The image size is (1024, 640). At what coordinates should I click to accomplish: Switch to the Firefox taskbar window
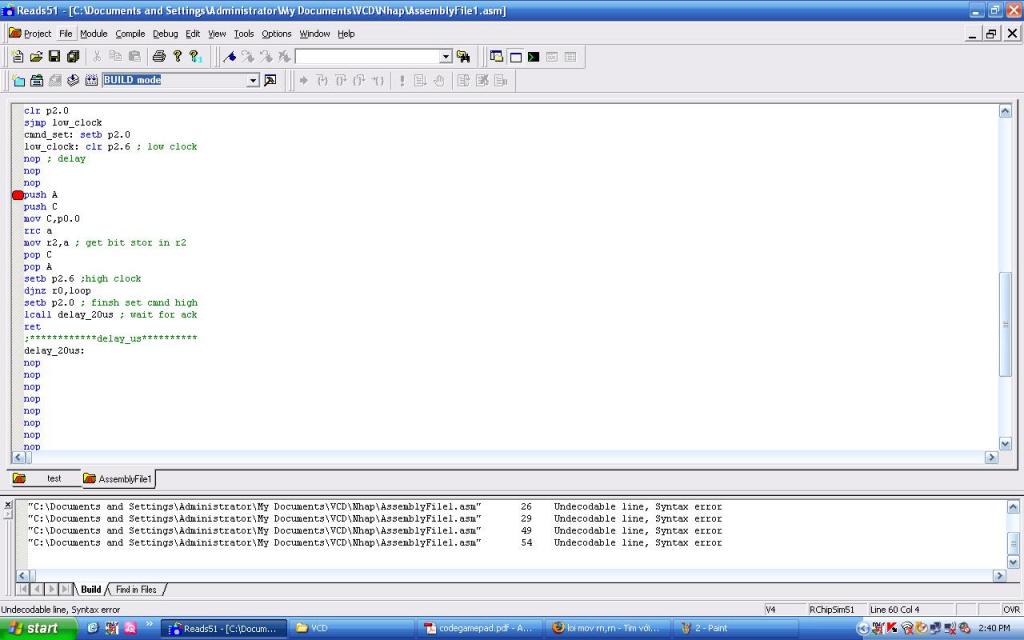point(607,628)
